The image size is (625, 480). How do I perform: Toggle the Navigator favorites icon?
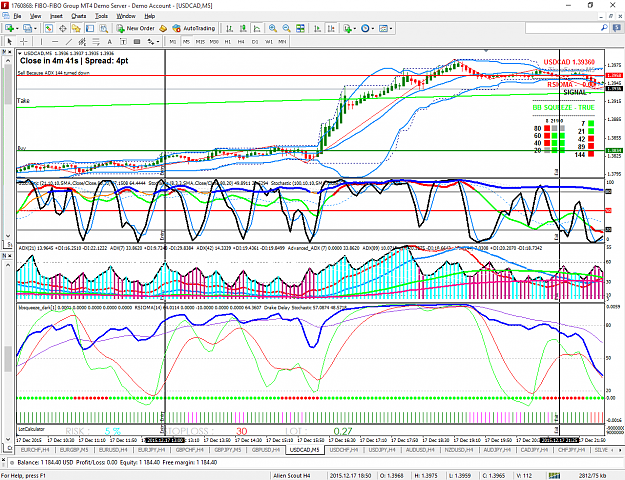click(76, 28)
